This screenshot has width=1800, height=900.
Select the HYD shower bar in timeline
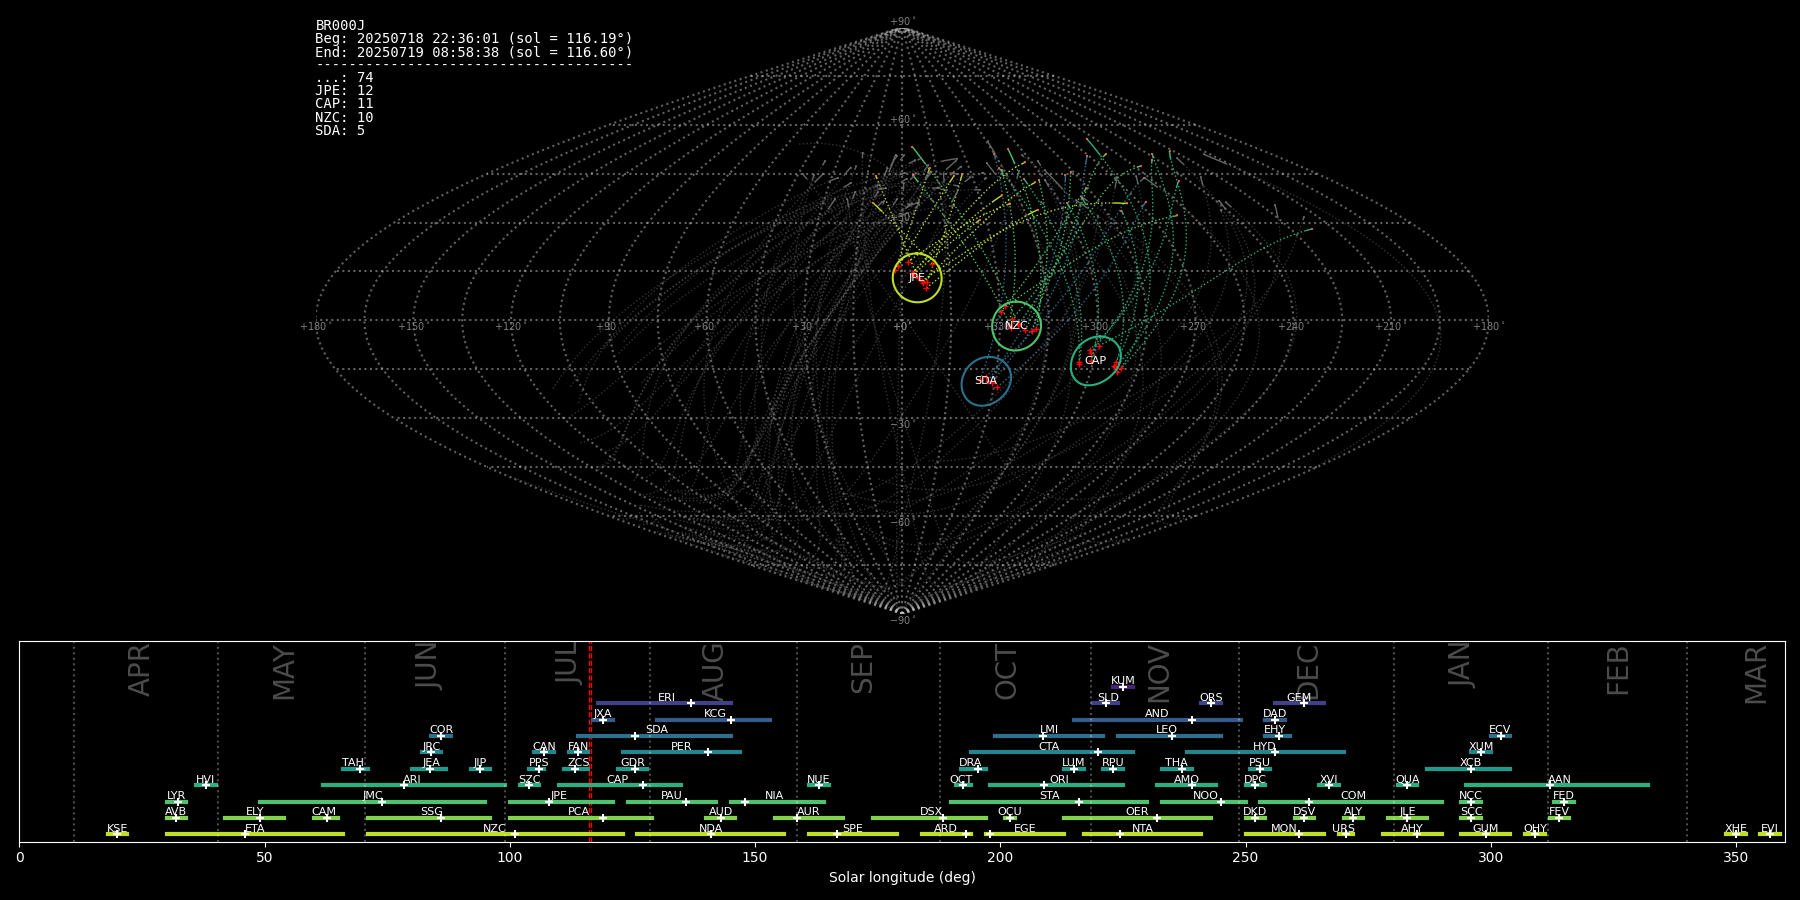click(1265, 752)
